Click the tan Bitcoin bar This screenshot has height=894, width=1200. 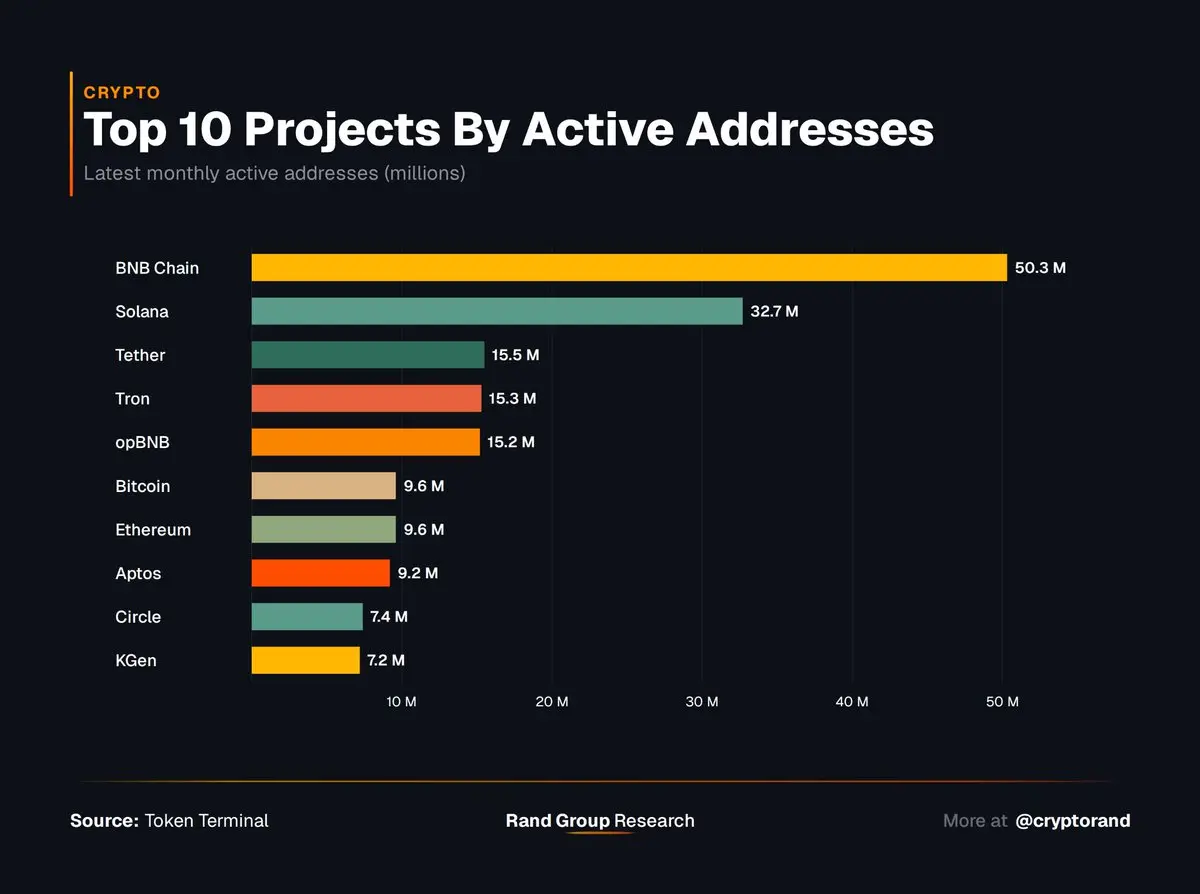click(x=323, y=486)
